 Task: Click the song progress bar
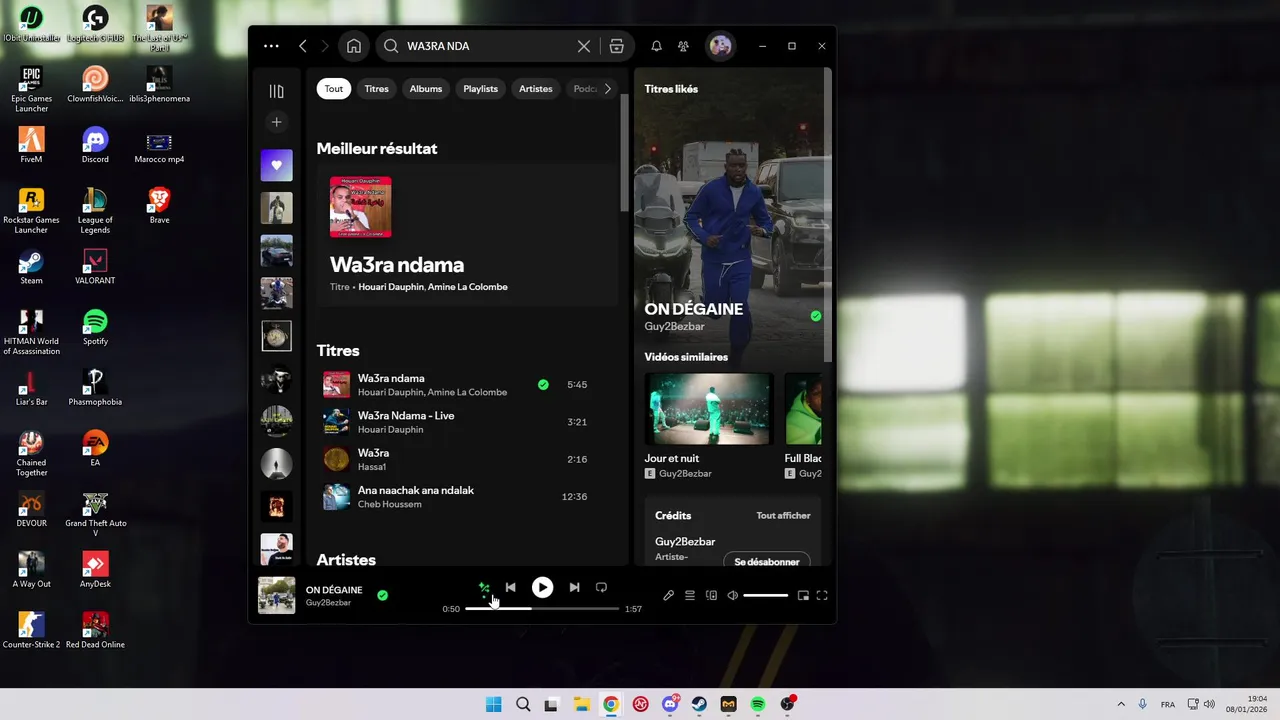click(542, 608)
